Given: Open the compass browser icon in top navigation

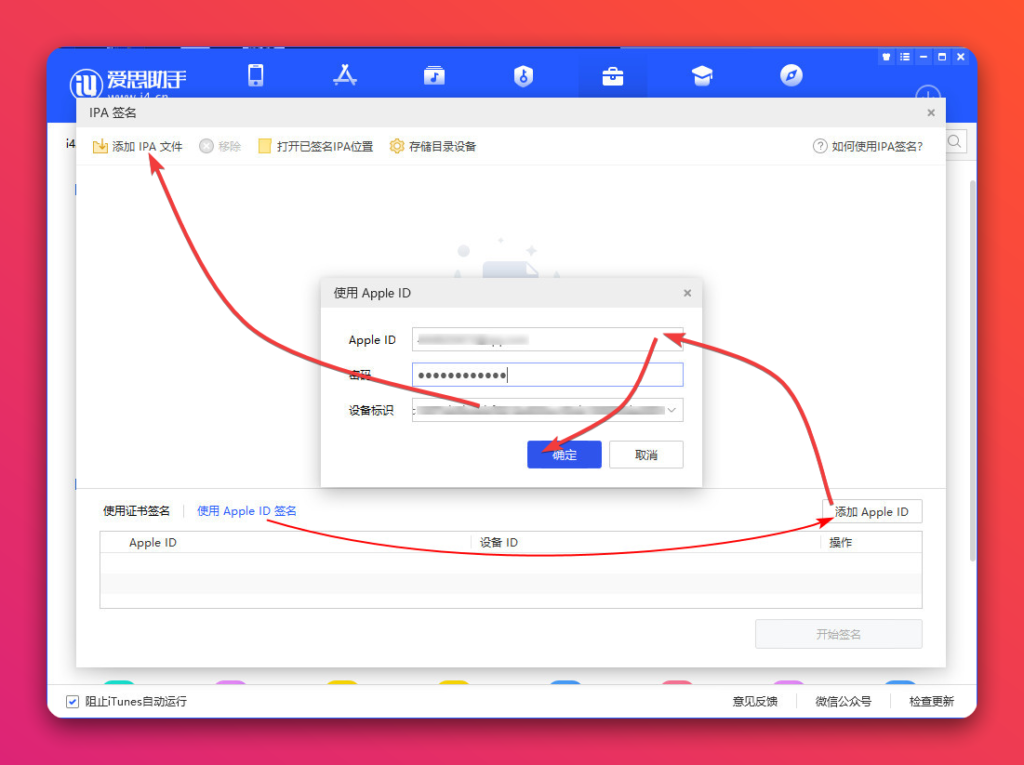Looking at the screenshot, I should tap(791, 76).
